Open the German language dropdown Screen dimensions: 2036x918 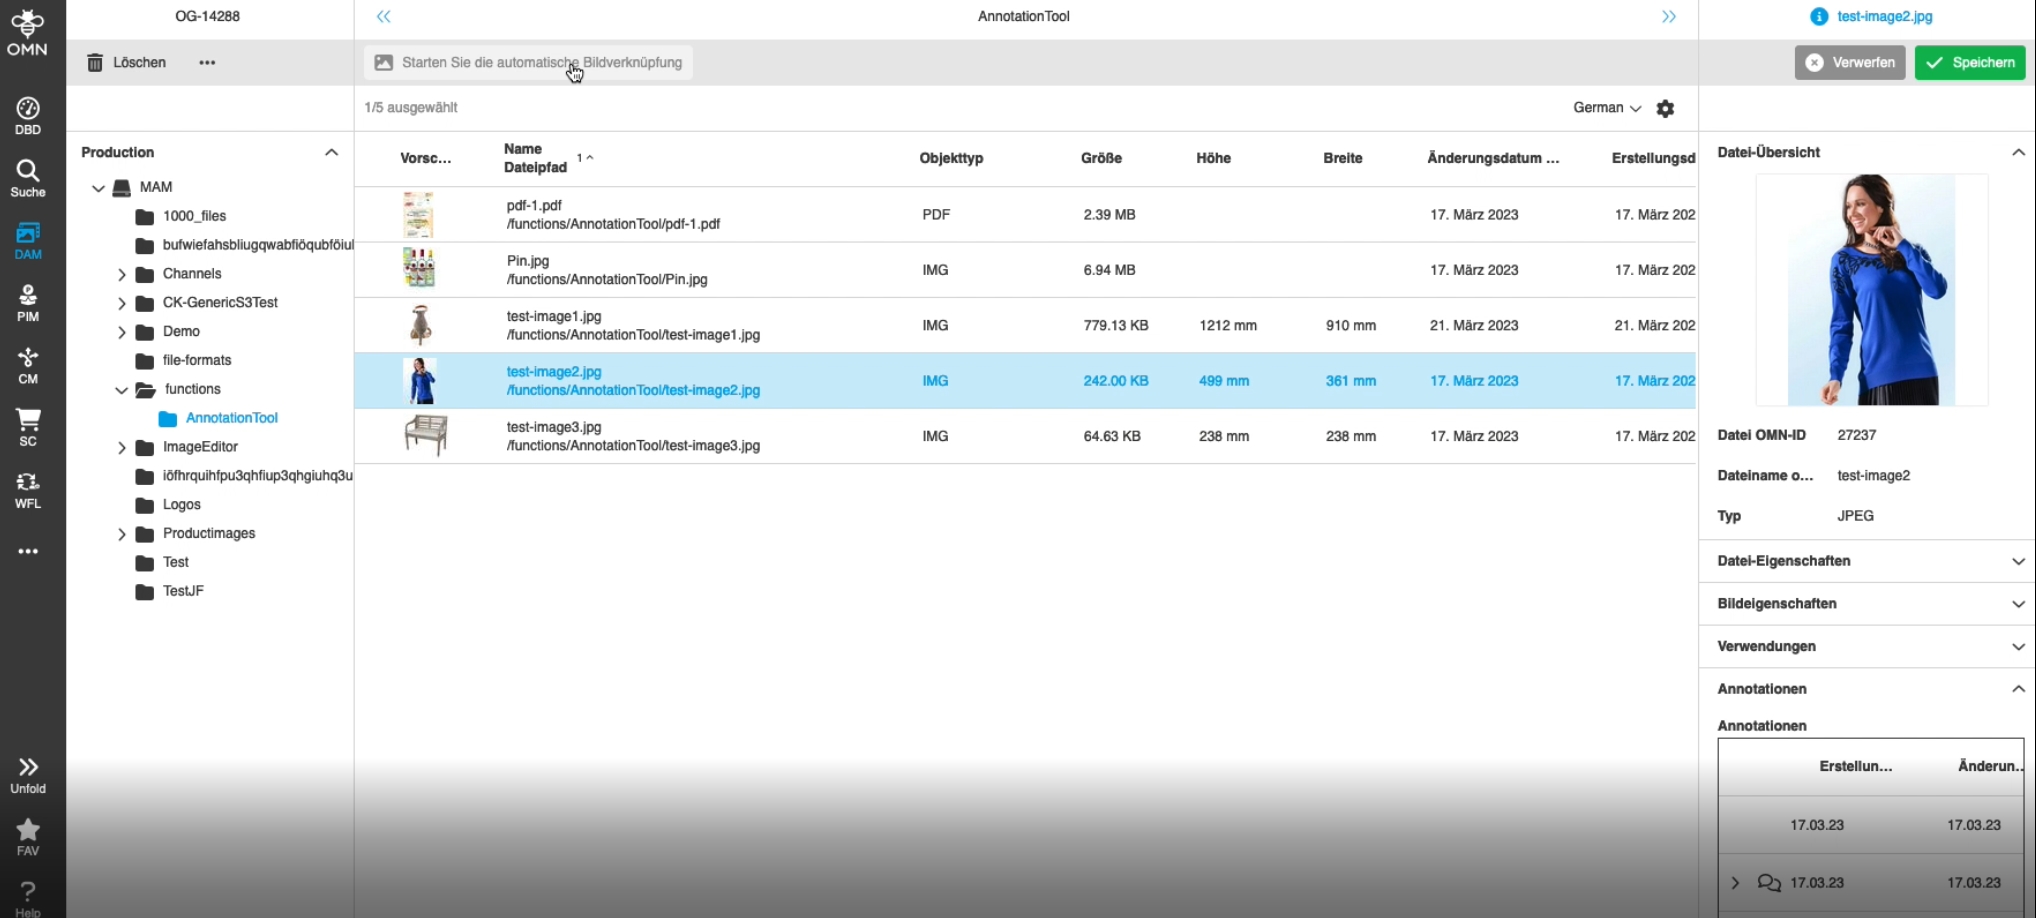click(1606, 108)
